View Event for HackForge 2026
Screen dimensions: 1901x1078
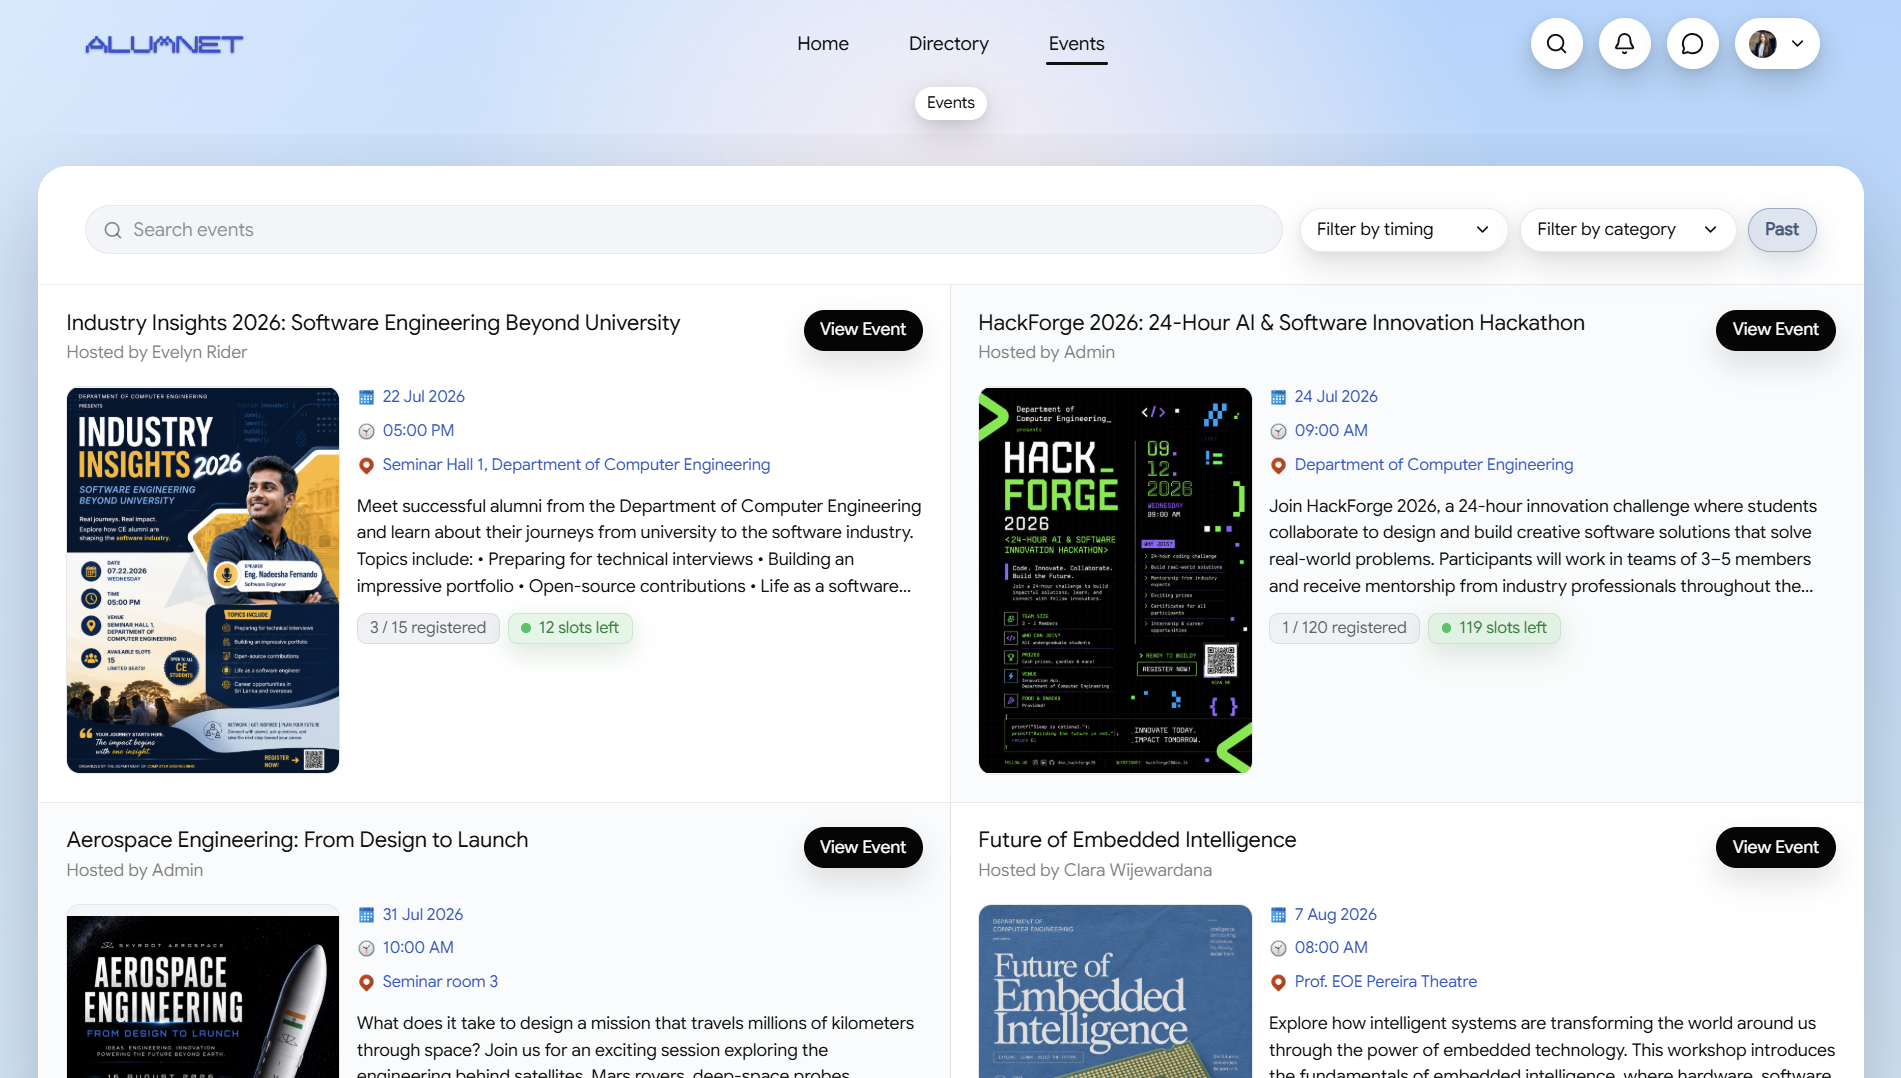[1775, 330]
